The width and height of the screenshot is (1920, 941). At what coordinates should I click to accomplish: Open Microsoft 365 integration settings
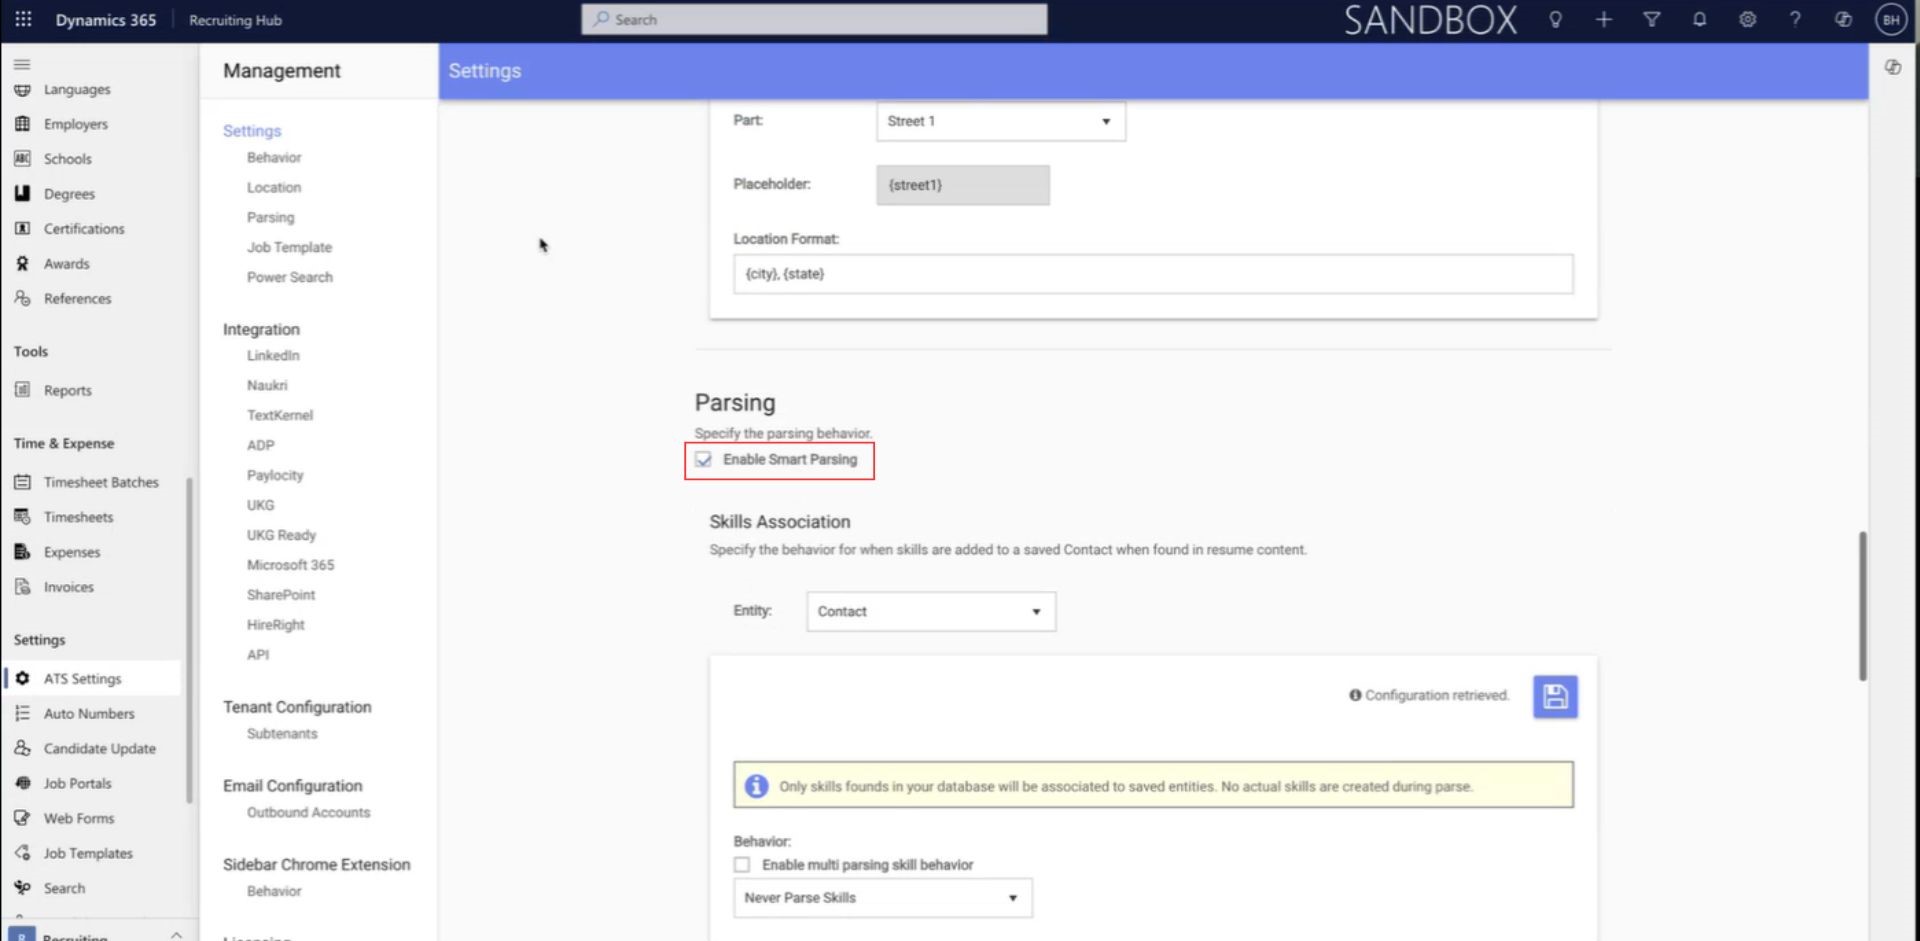(x=290, y=566)
